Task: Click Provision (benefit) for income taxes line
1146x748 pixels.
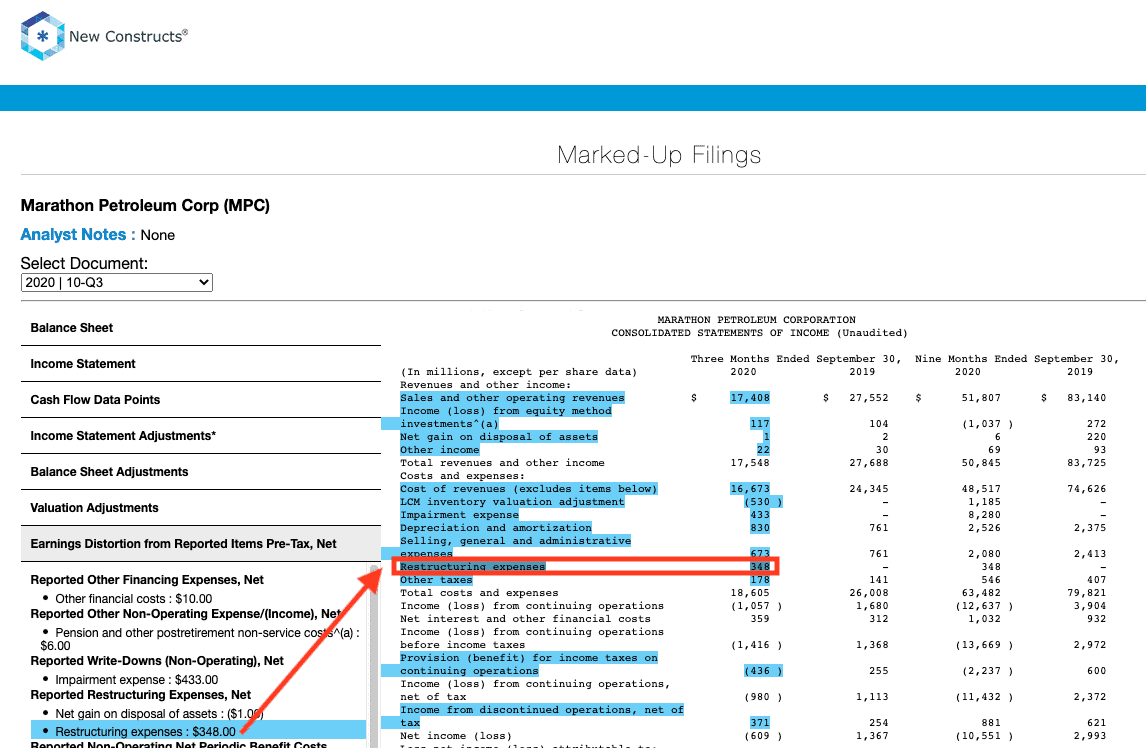Action: [x=528, y=664]
